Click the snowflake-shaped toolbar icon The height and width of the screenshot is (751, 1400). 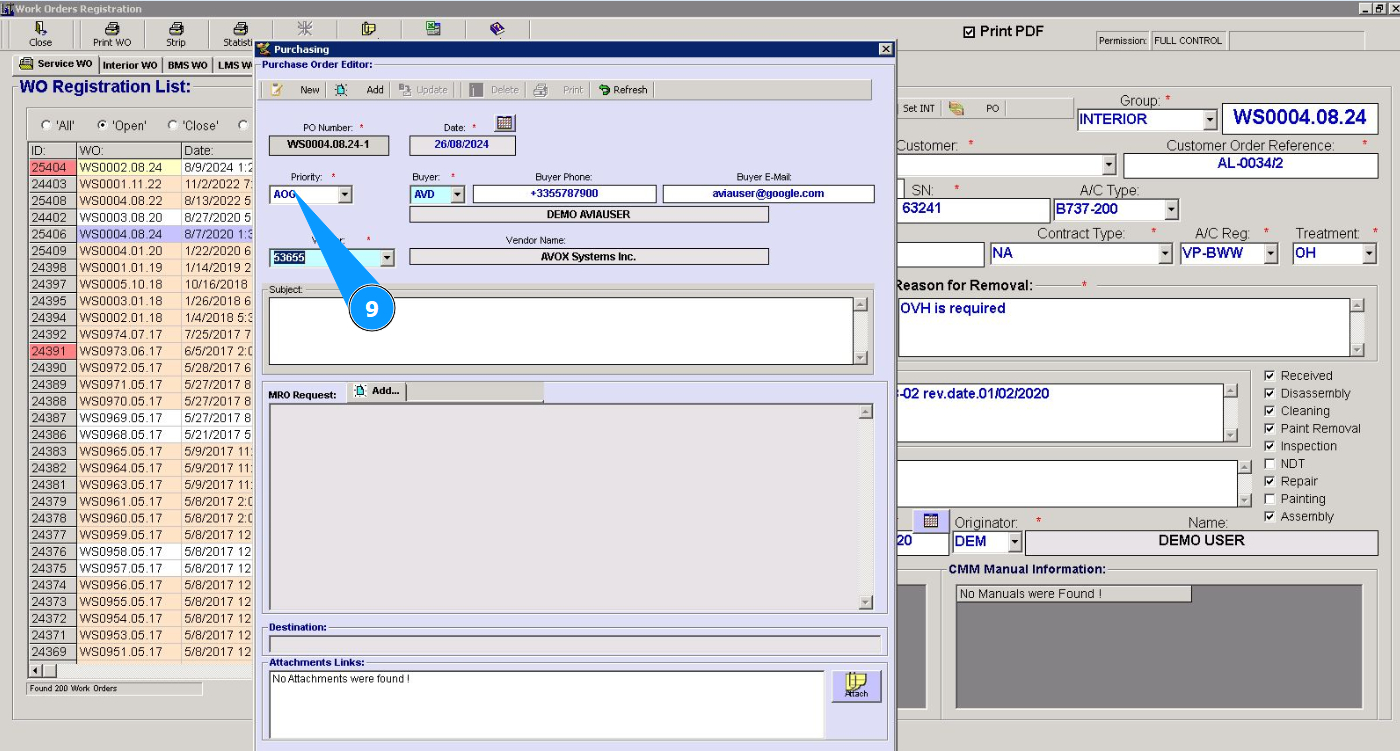(305, 29)
